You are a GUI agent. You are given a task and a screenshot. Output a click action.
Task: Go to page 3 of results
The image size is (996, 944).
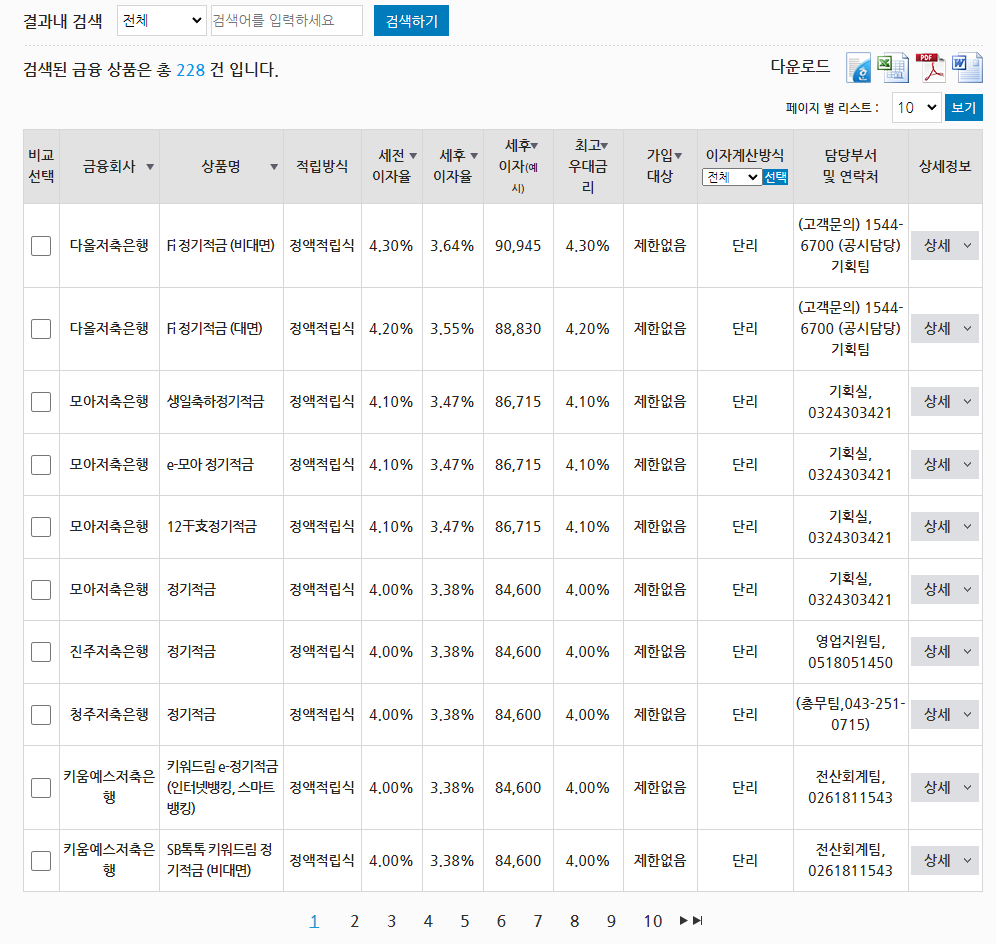(391, 921)
